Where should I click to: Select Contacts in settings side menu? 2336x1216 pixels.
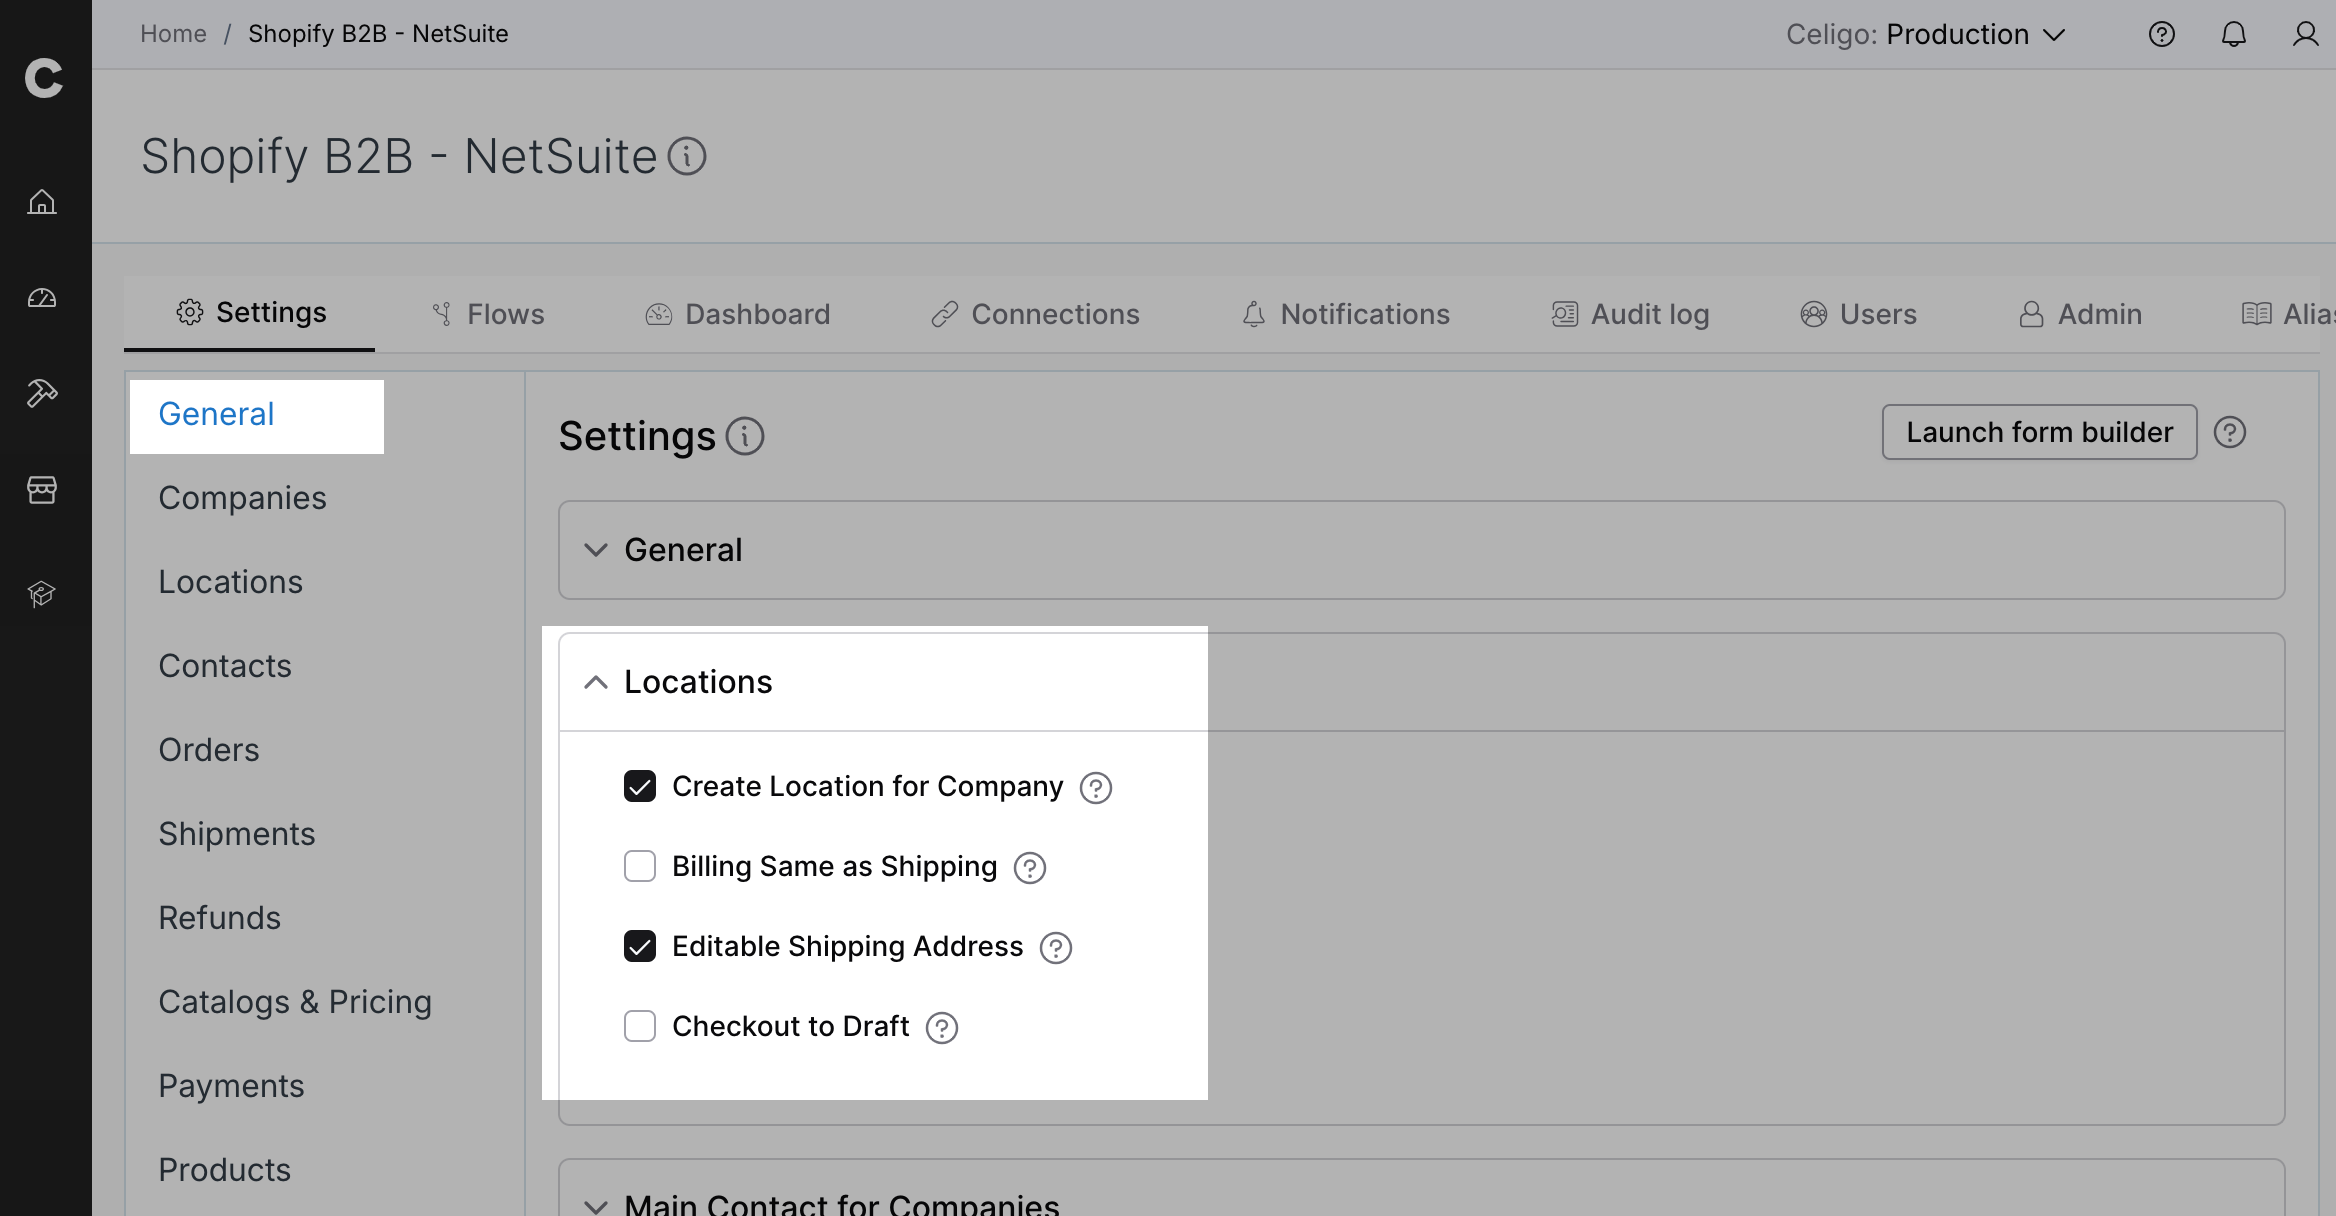[x=225, y=666]
